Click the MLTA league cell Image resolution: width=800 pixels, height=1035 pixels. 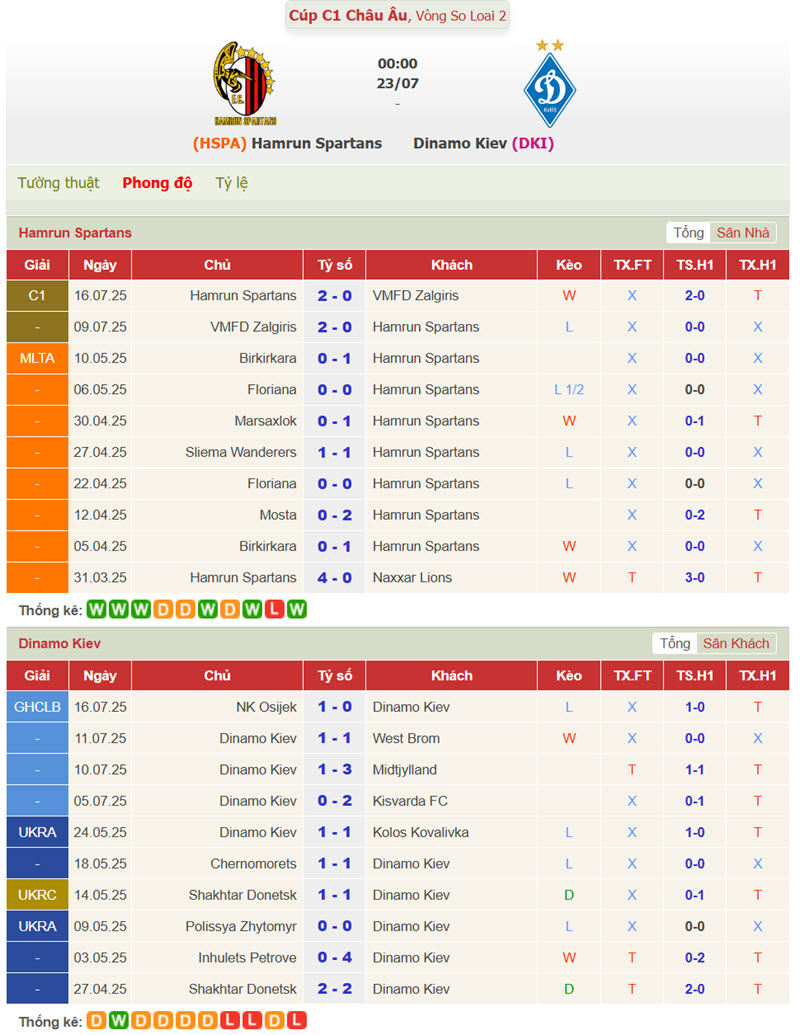coord(37,358)
